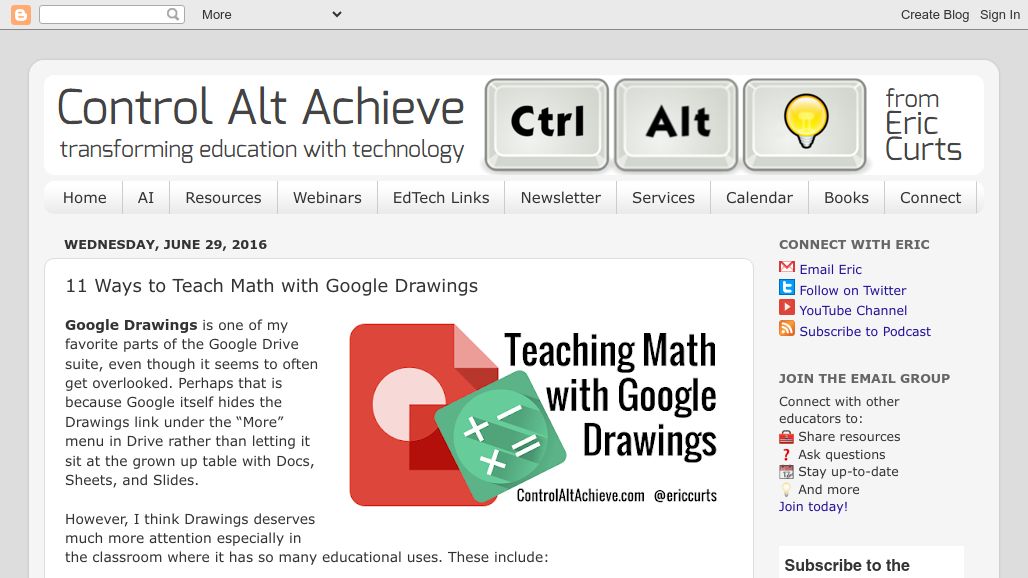Click the transforming education with technology tagline
This screenshot has width=1028, height=578.
(x=262, y=150)
